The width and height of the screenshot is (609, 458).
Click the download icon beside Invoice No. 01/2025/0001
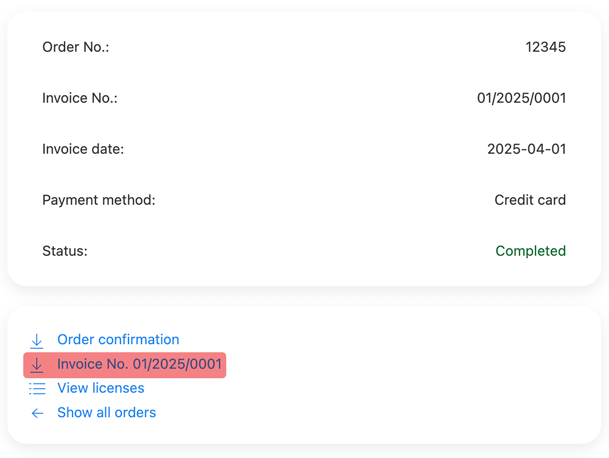[37, 365]
